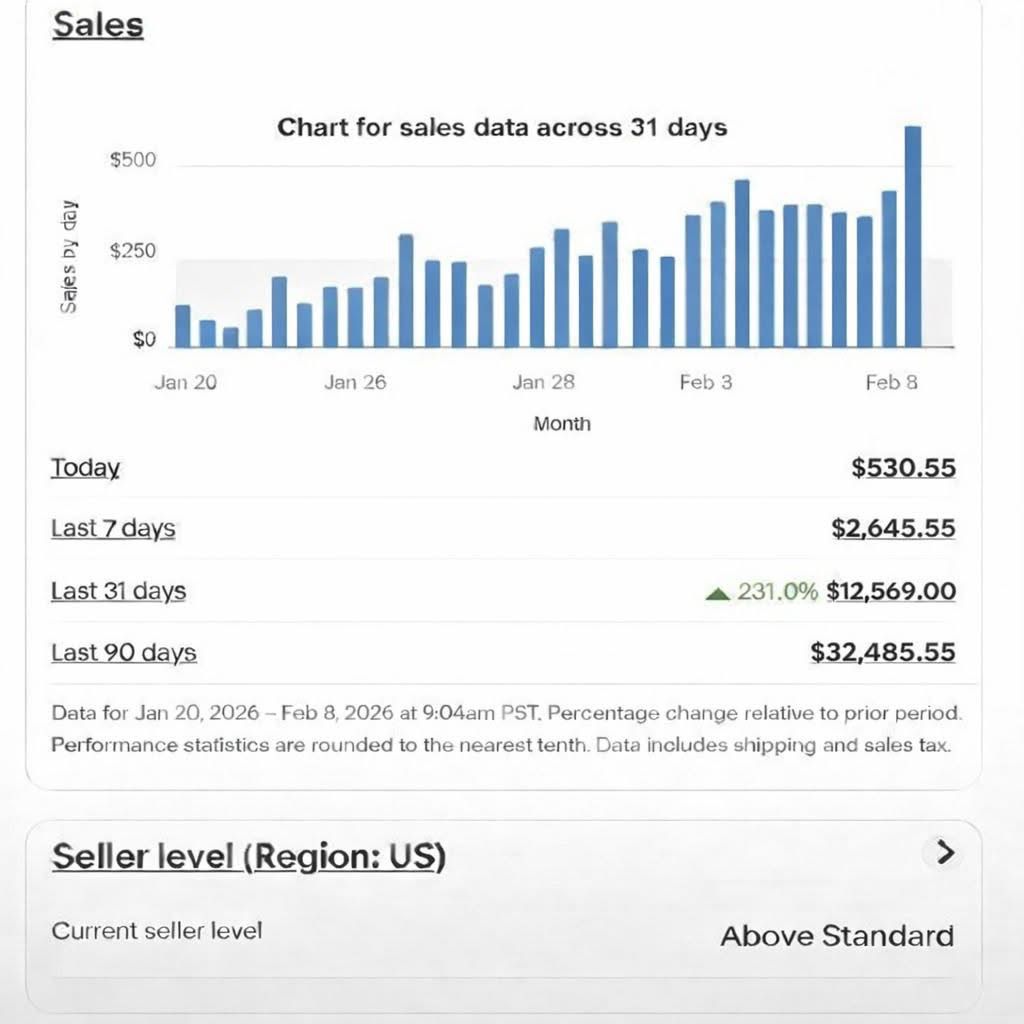
Task: Click the first bar in sales chart
Action: (x=182, y=326)
